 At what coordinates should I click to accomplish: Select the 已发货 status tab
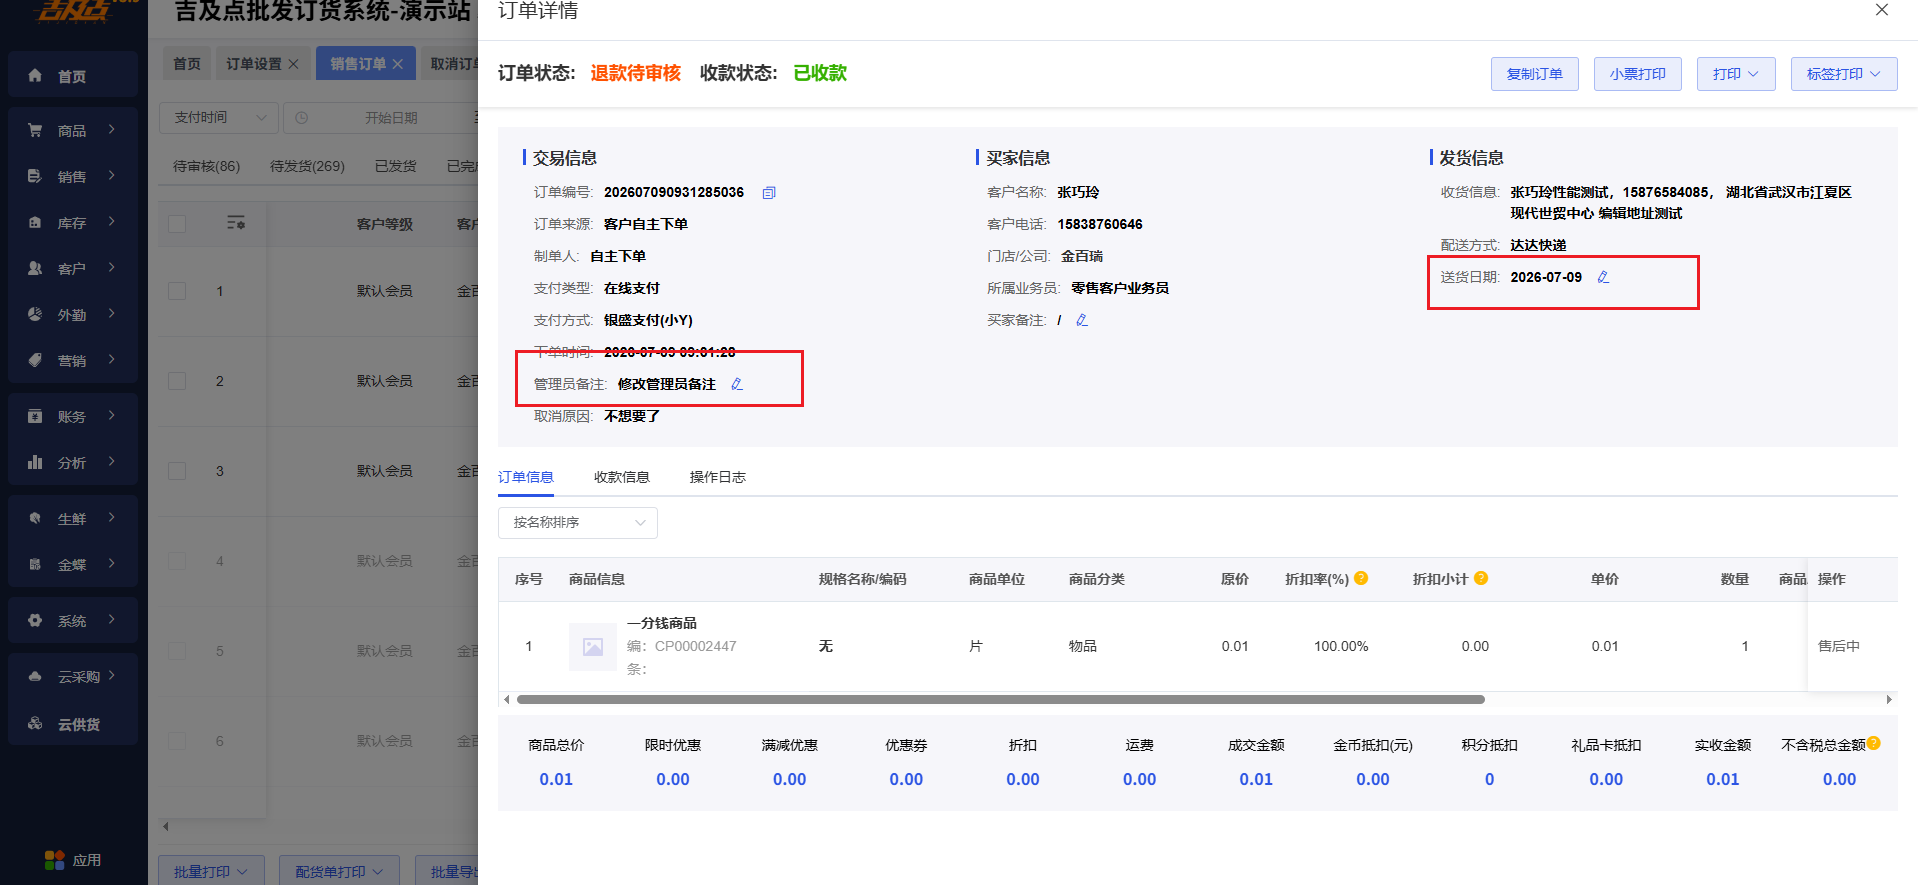click(x=396, y=166)
